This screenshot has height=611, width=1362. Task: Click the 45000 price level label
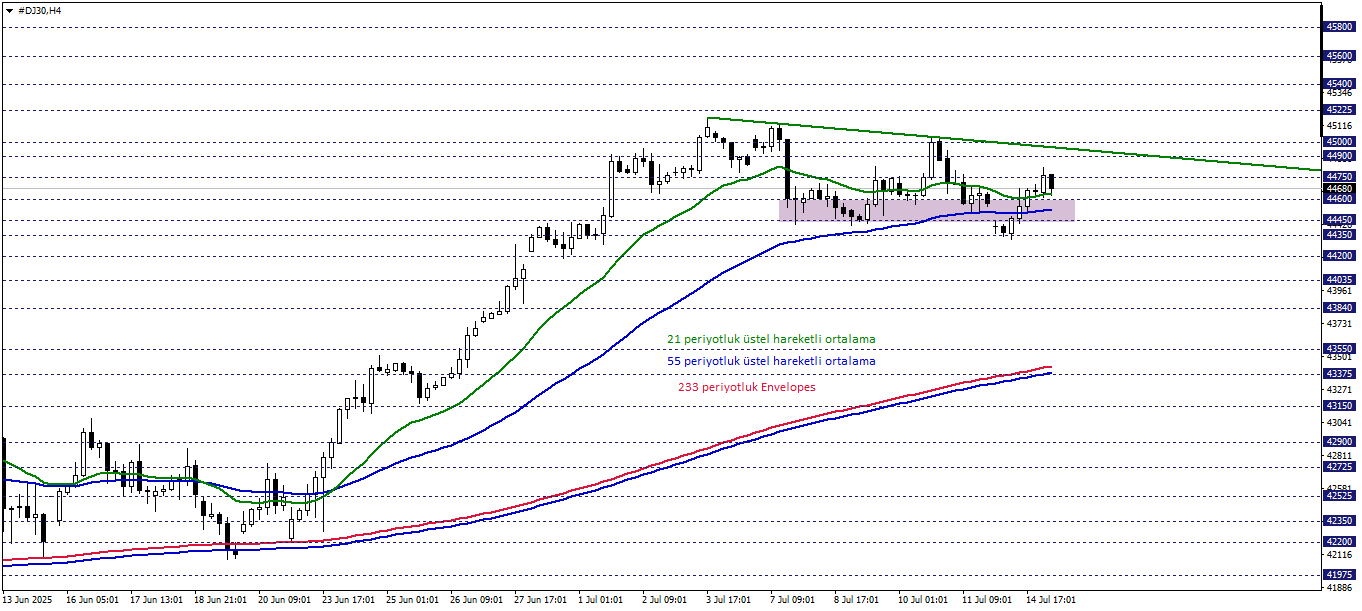tap(1339, 143)
